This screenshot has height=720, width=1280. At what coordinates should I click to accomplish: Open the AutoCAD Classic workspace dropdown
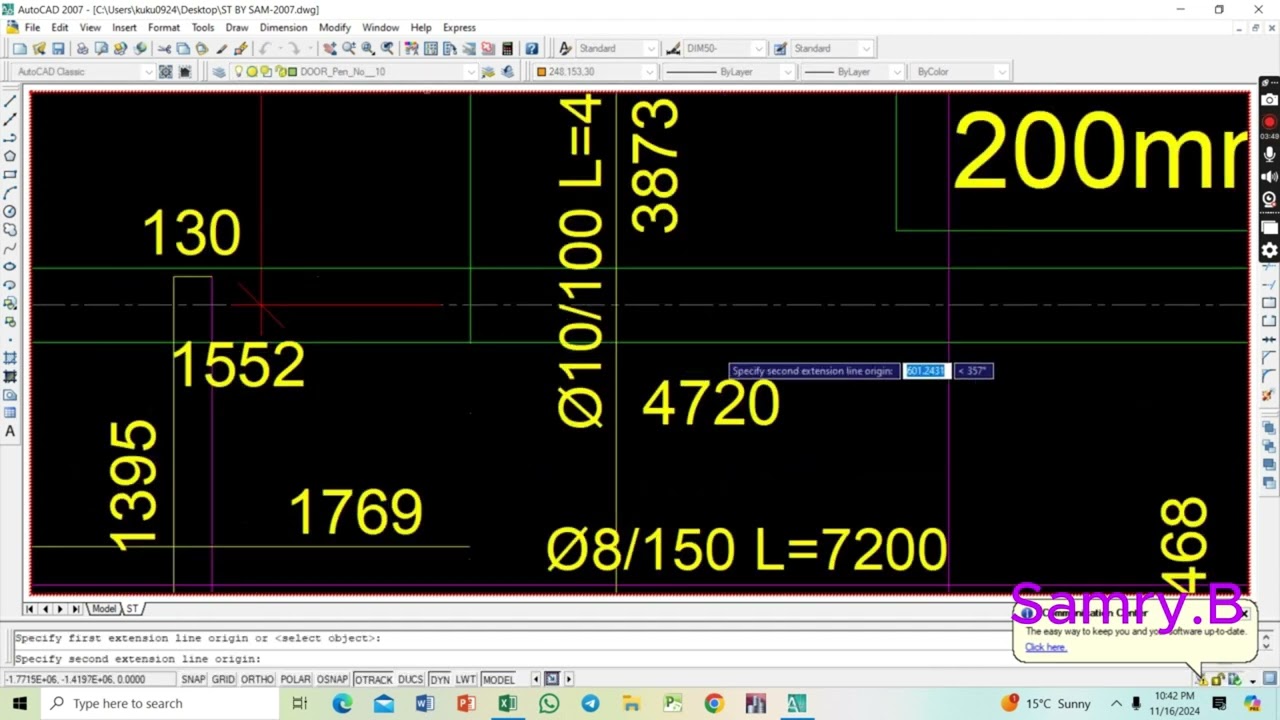149,71
